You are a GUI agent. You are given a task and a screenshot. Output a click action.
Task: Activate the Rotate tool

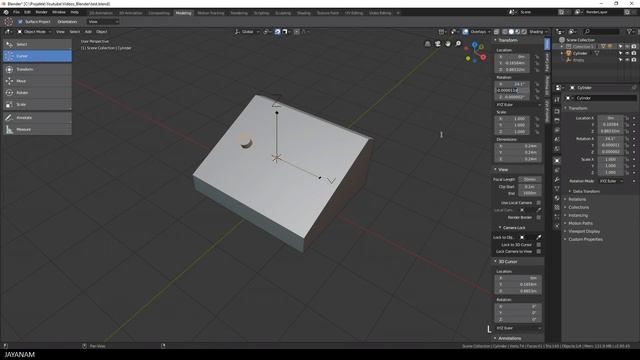click(x=38, y=93)
